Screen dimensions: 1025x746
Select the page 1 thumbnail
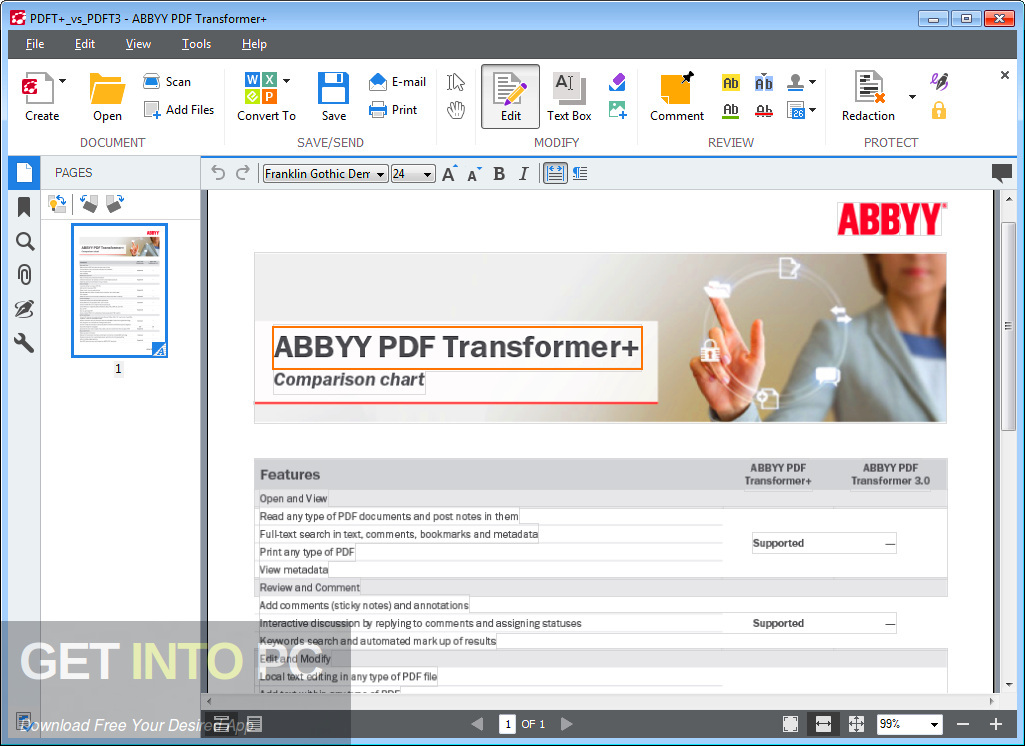(x=119, y=291)
